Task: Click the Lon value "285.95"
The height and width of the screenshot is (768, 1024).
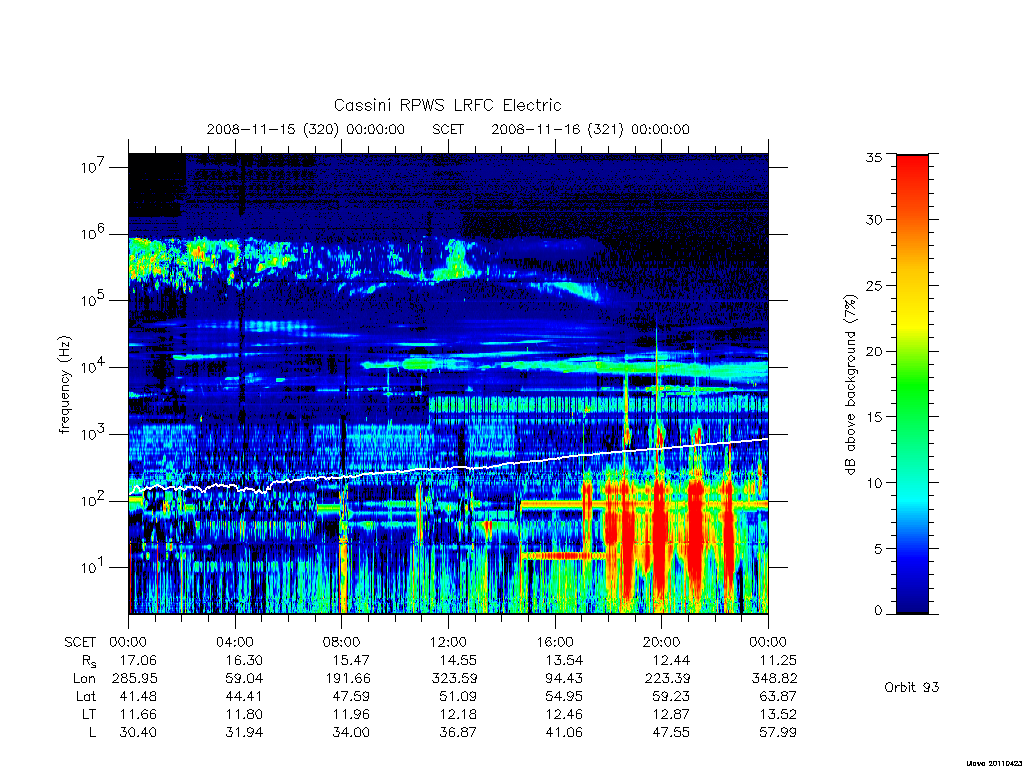Action: [135, 679]
